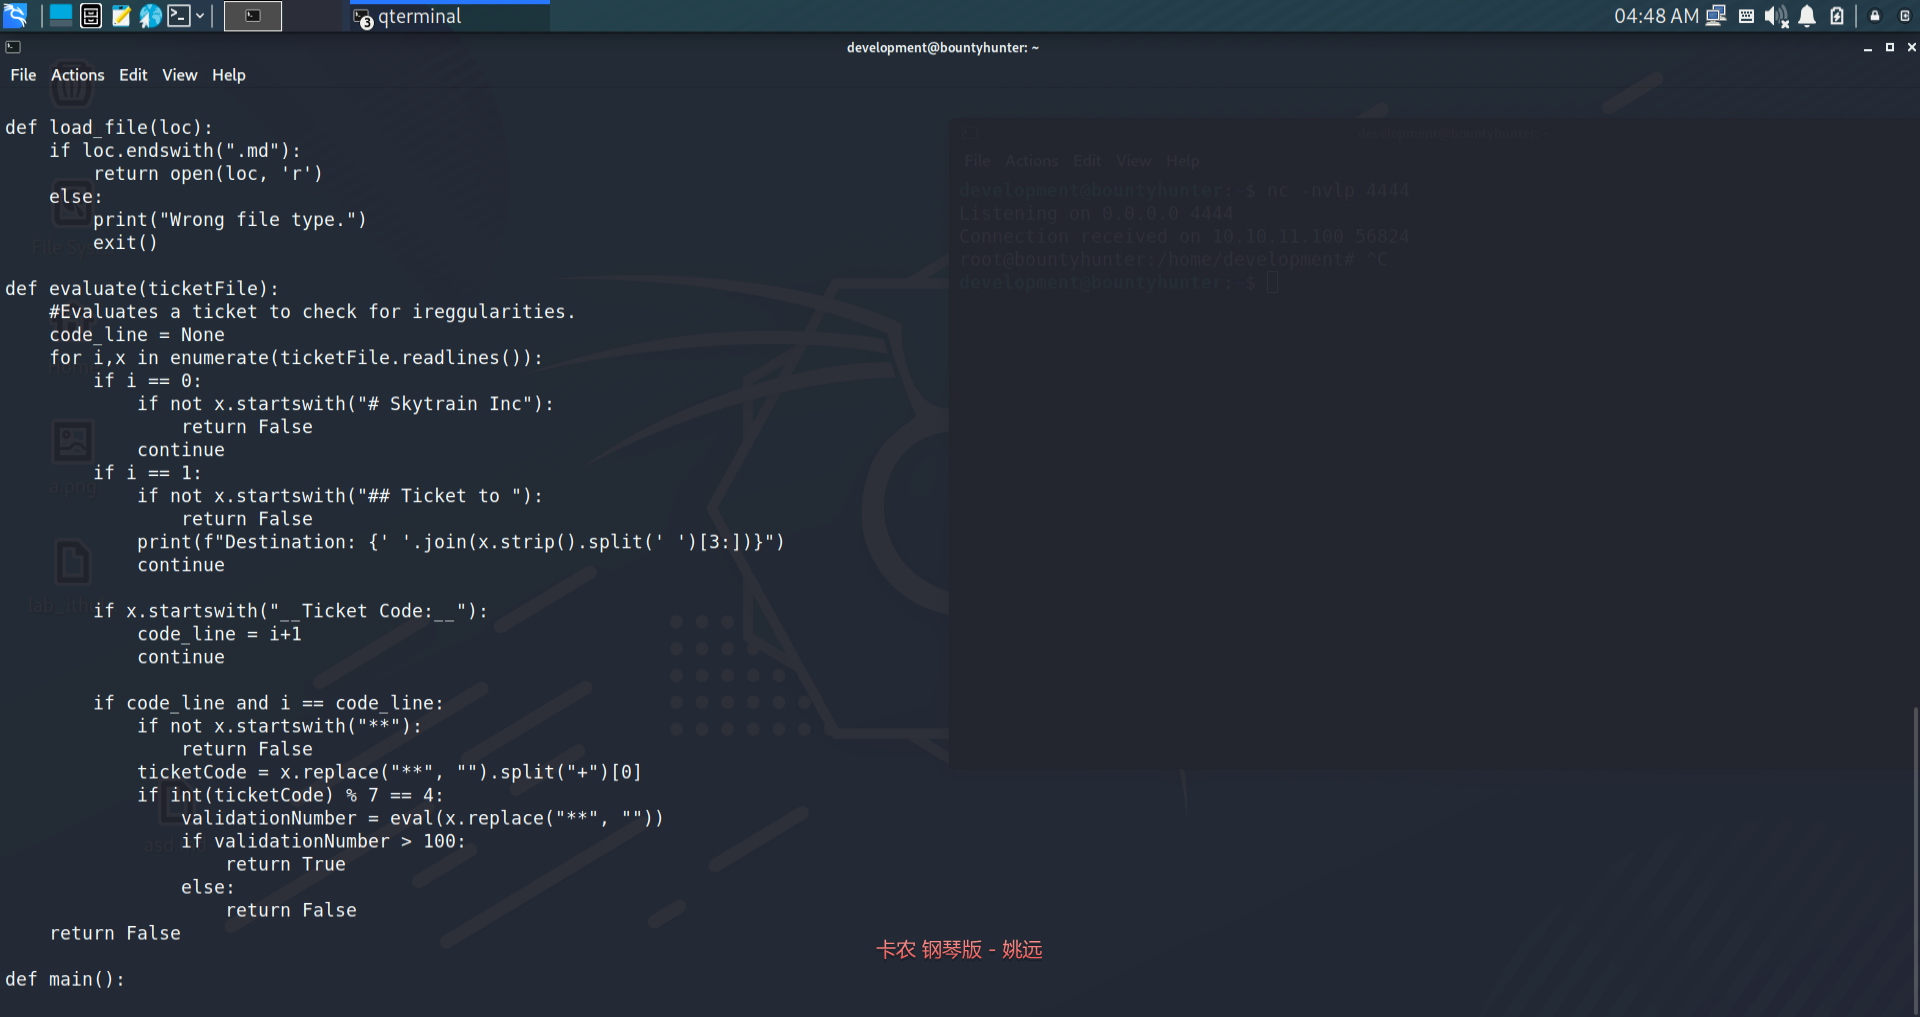Image resolution: width=1920 pixels, height=1017 pixels.
Task: Click the 'print("Wrong file type.")' line
Action: pos(230,220)
